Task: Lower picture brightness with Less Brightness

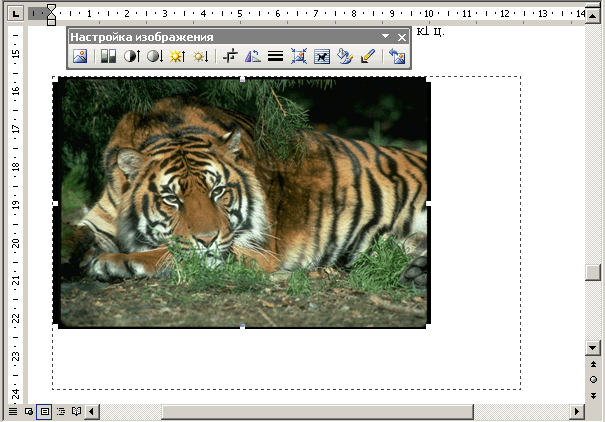Action: coord(201,57)
